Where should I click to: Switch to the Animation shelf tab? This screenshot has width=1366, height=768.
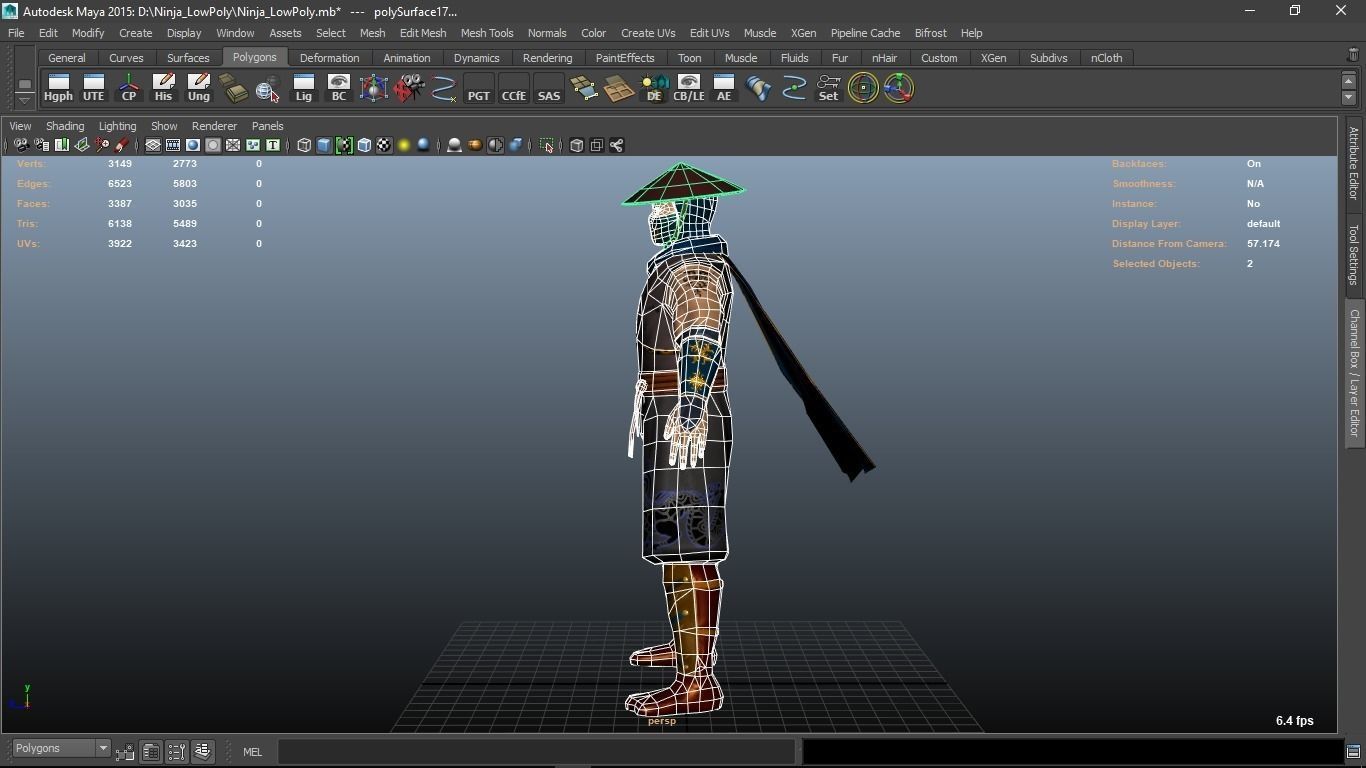[407, 58]
